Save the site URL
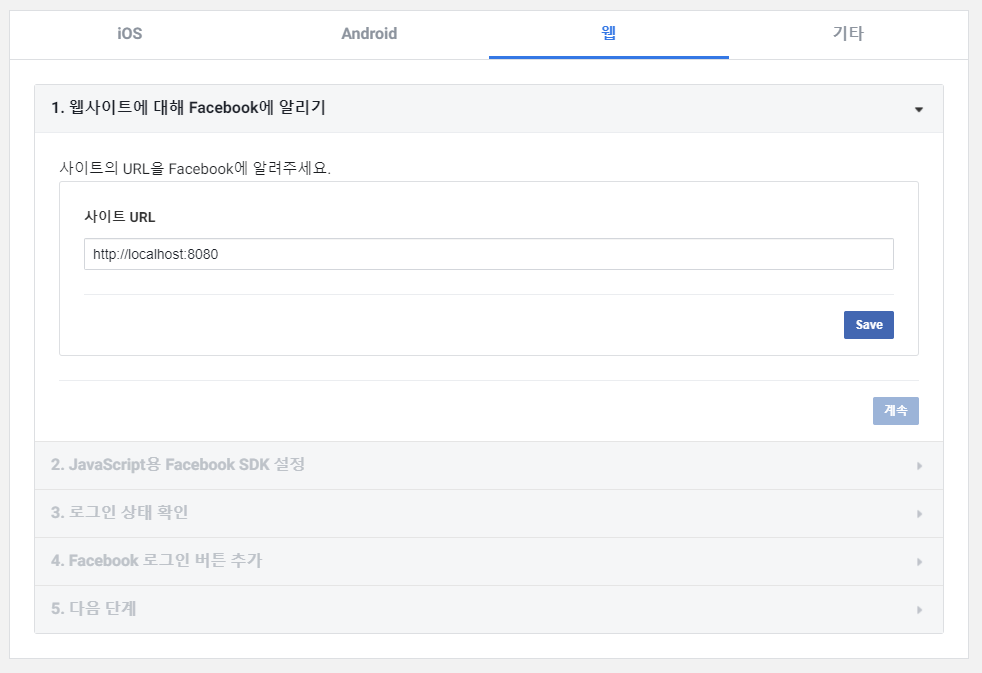 pyautogui.click(x=869, y=325)
